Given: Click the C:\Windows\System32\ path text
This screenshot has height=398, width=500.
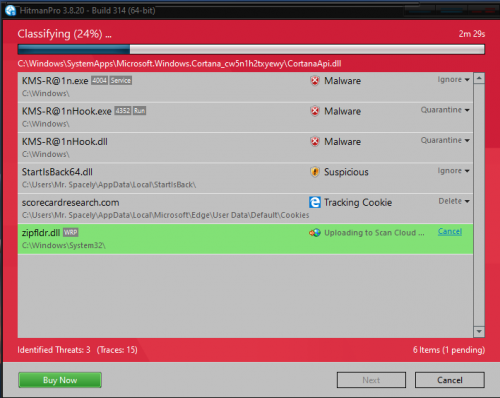Looking at the screenshot, I should 63,245.
